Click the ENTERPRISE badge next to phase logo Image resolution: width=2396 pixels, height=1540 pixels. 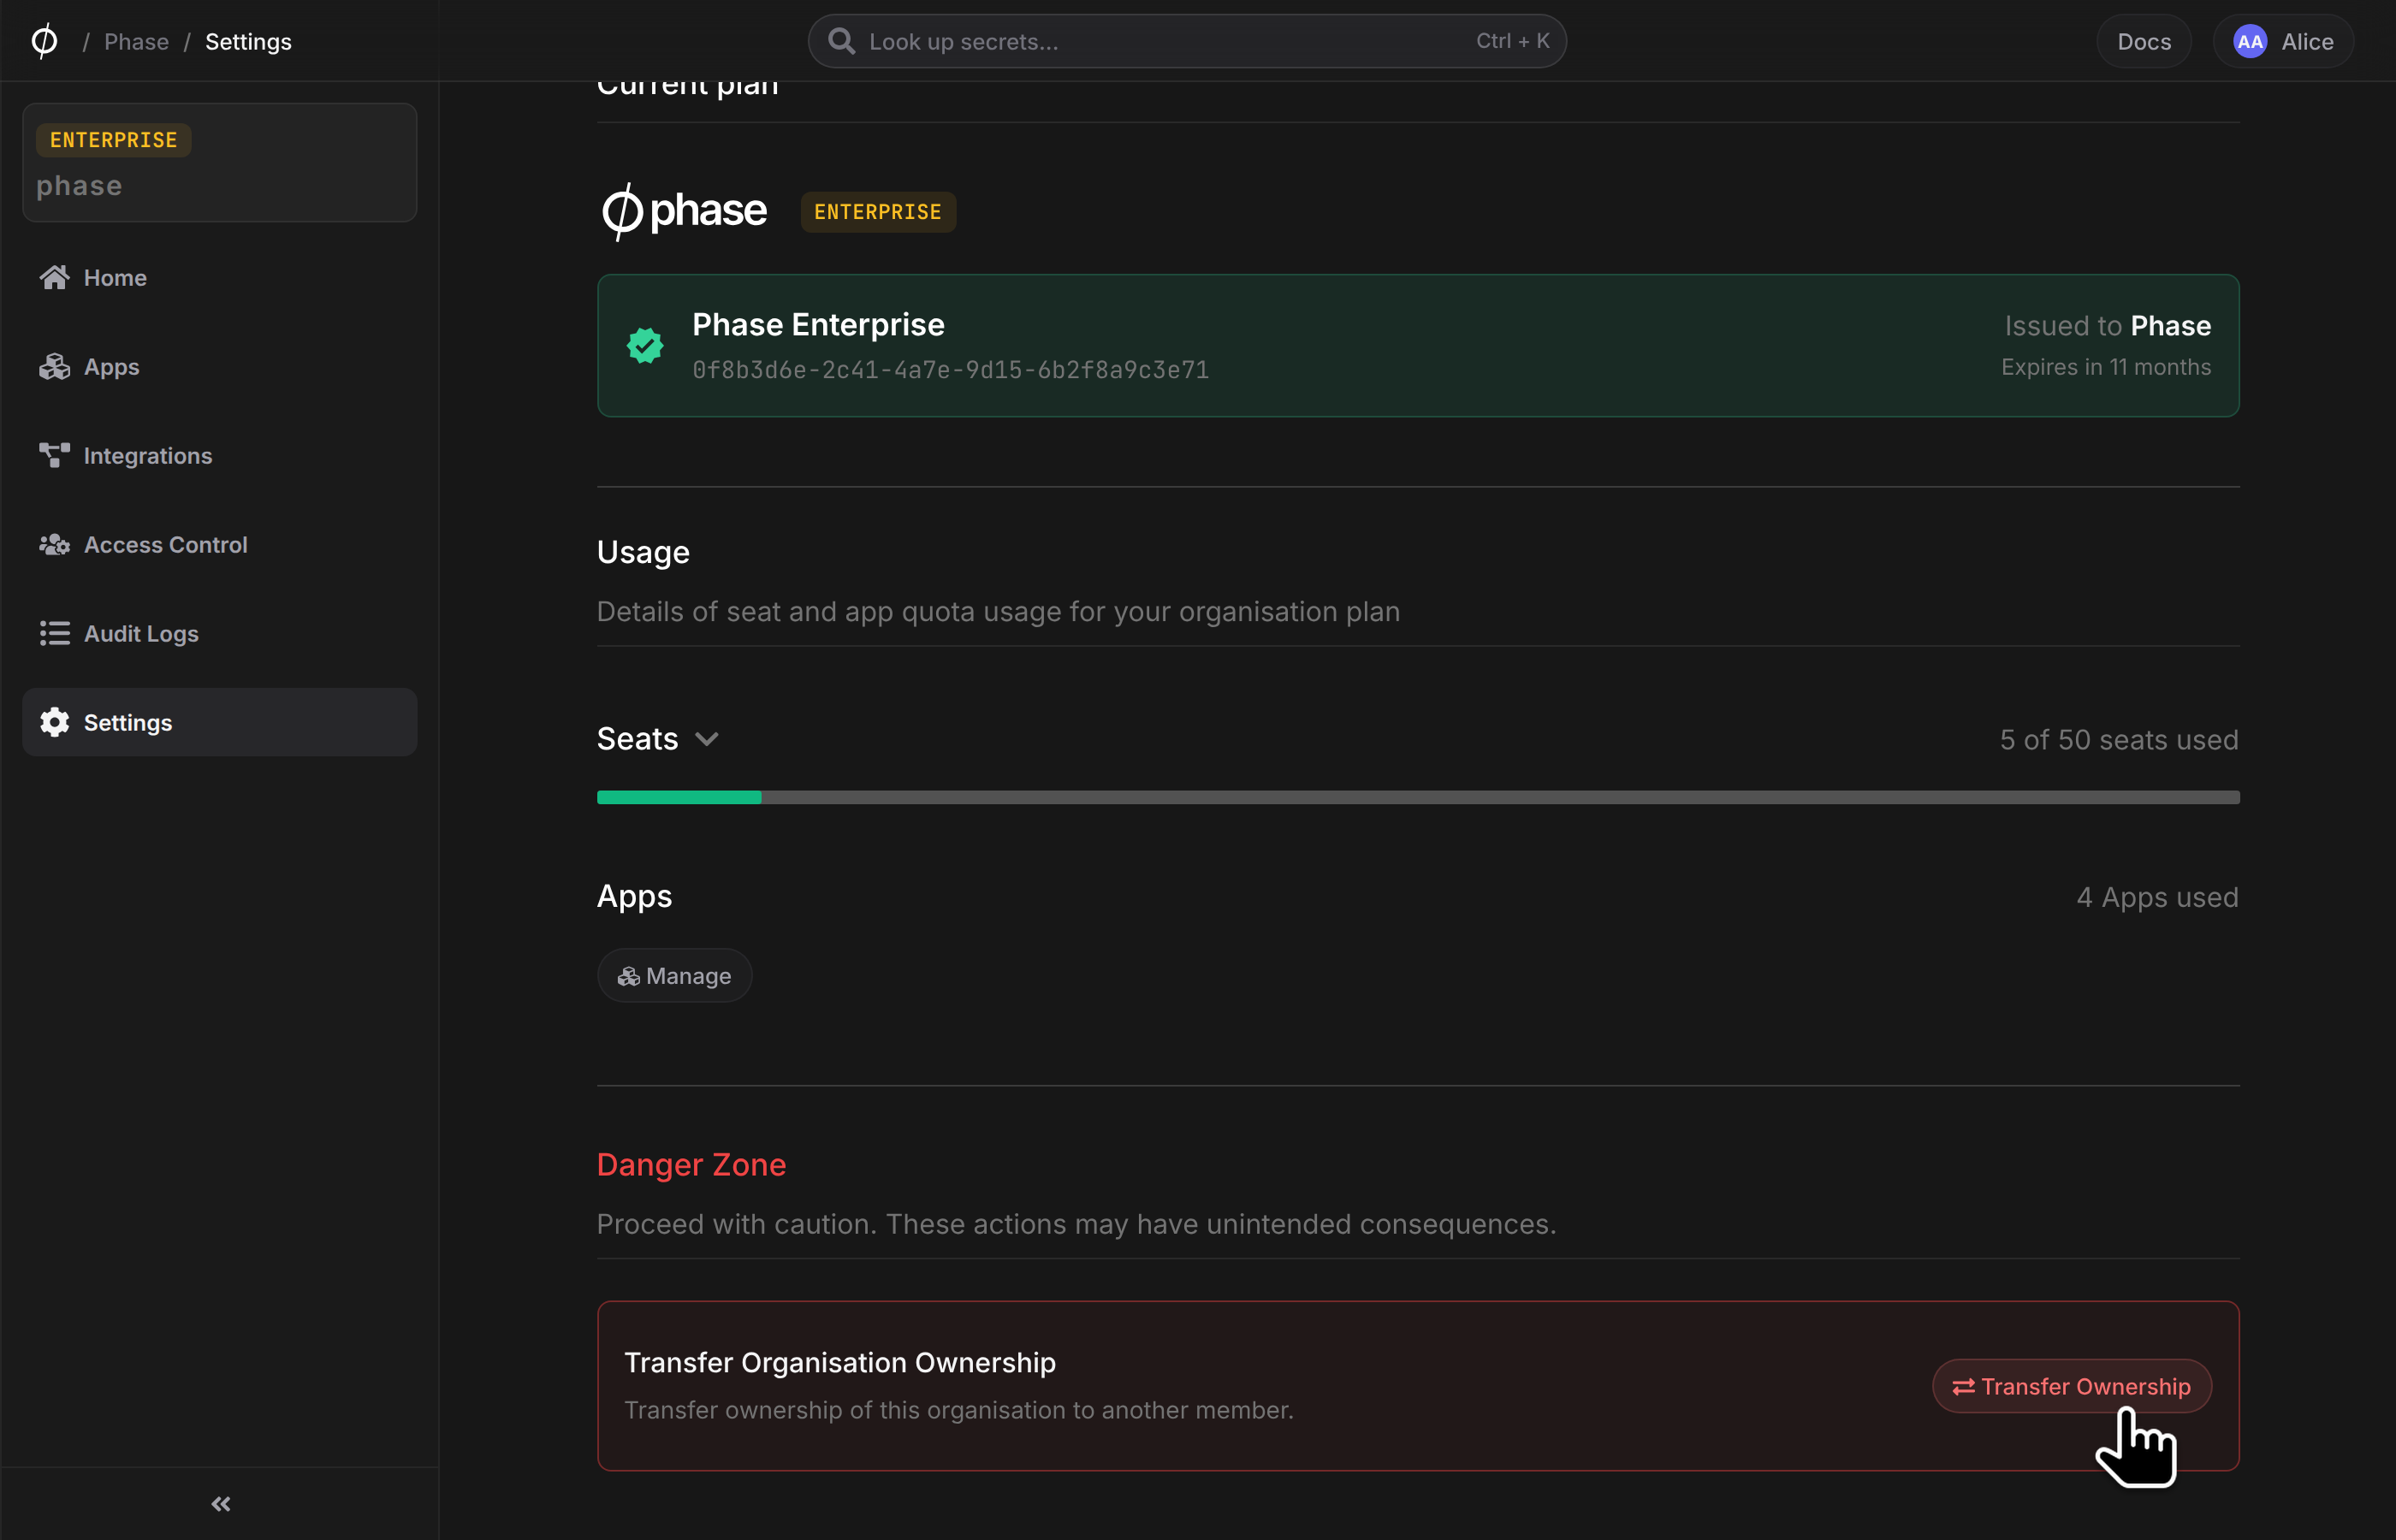pyautogui.click(x=878, y=211)
